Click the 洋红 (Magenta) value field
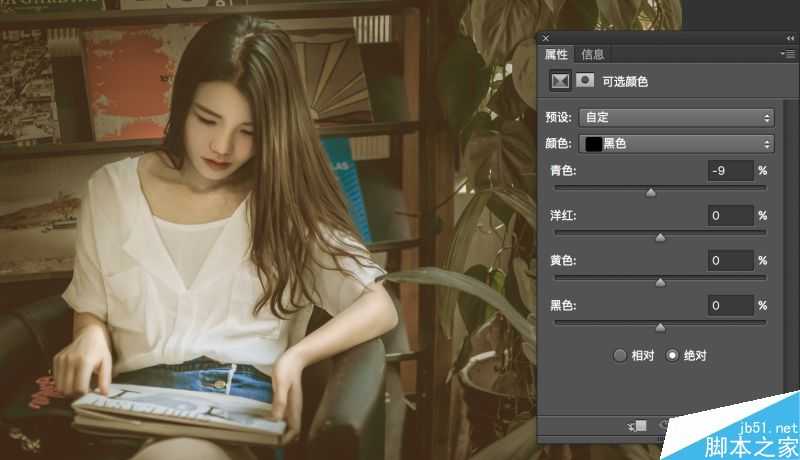The image size is (800, 460). [729, 216]
